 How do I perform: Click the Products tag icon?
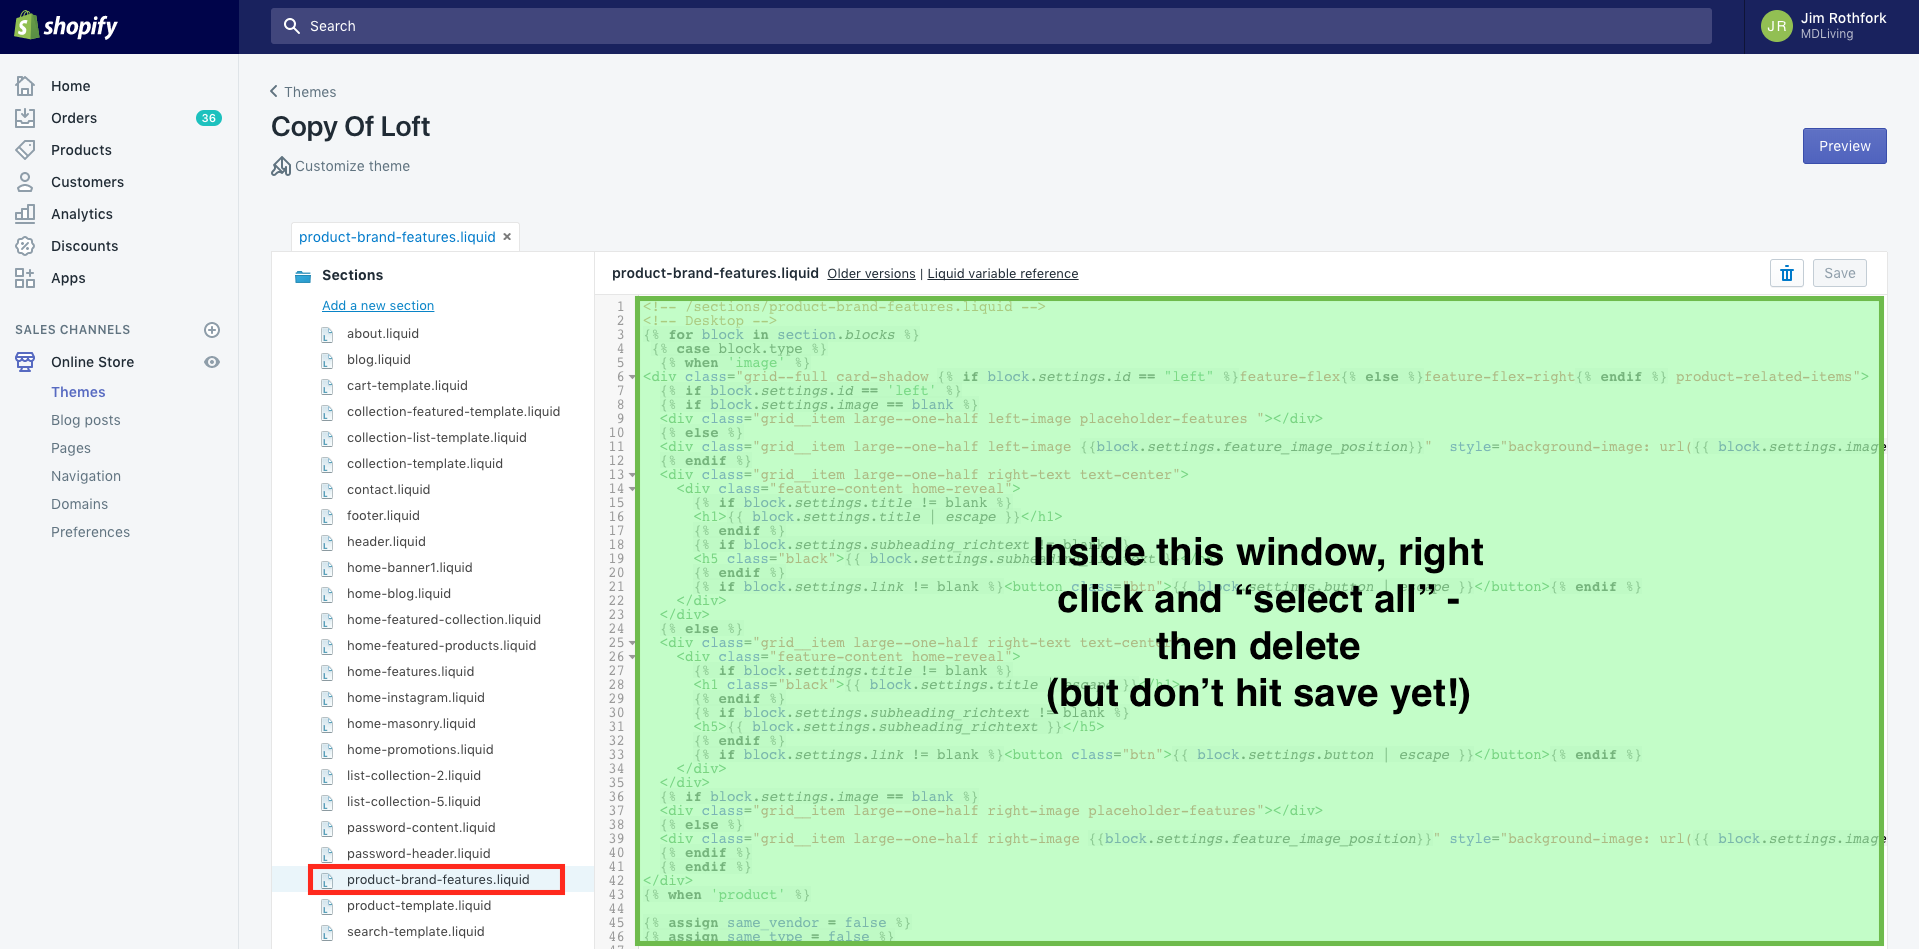tap(25, 150)
